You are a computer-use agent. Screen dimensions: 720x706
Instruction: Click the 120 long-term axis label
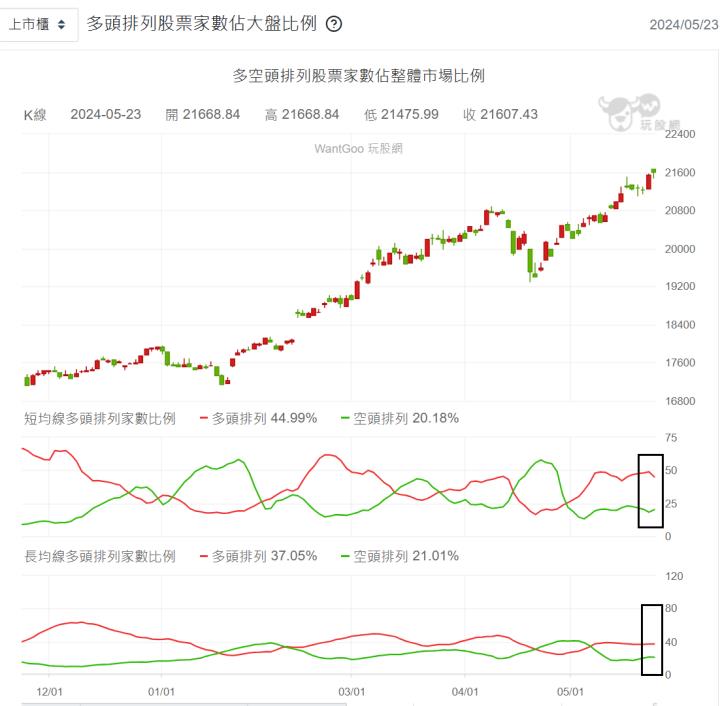pos(674,577)
